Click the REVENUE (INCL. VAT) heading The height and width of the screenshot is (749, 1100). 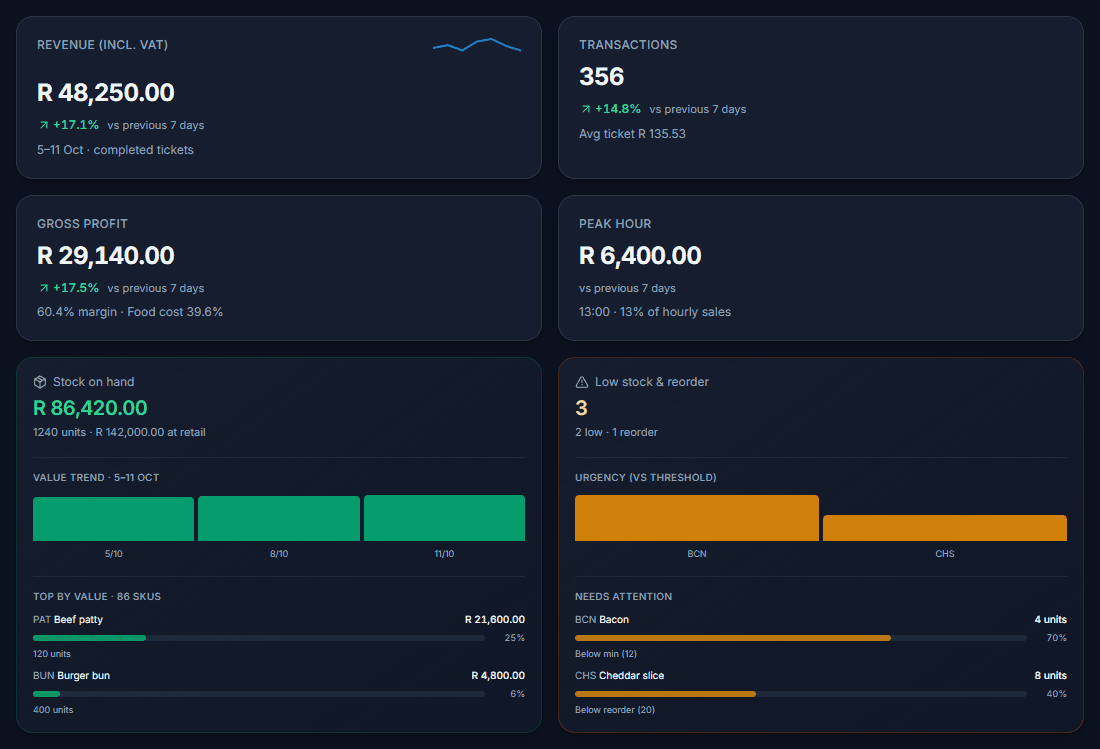(102, 45)
